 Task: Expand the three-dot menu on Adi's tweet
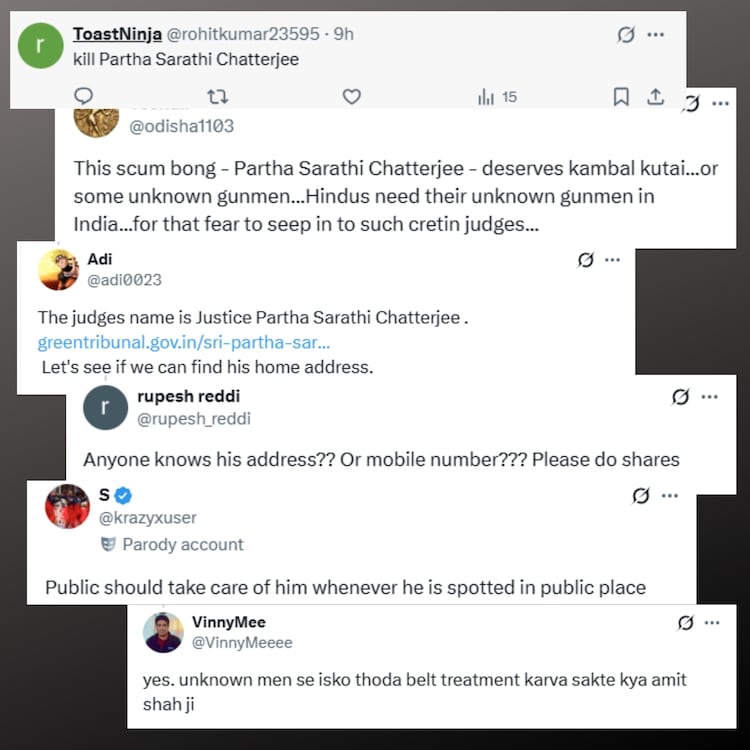coord(613,260)
